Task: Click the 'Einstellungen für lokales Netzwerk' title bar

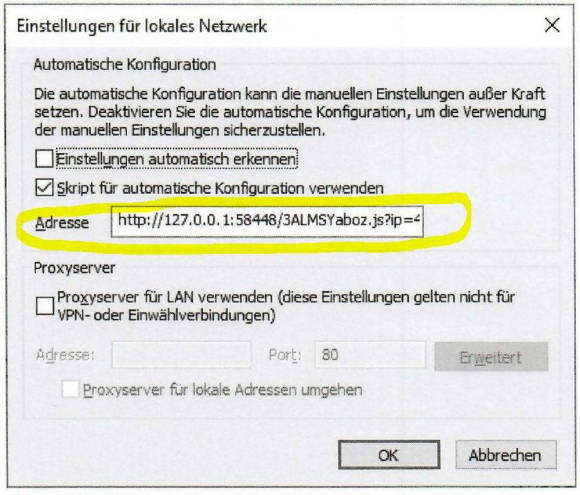Action: click(x=142, y=26)
